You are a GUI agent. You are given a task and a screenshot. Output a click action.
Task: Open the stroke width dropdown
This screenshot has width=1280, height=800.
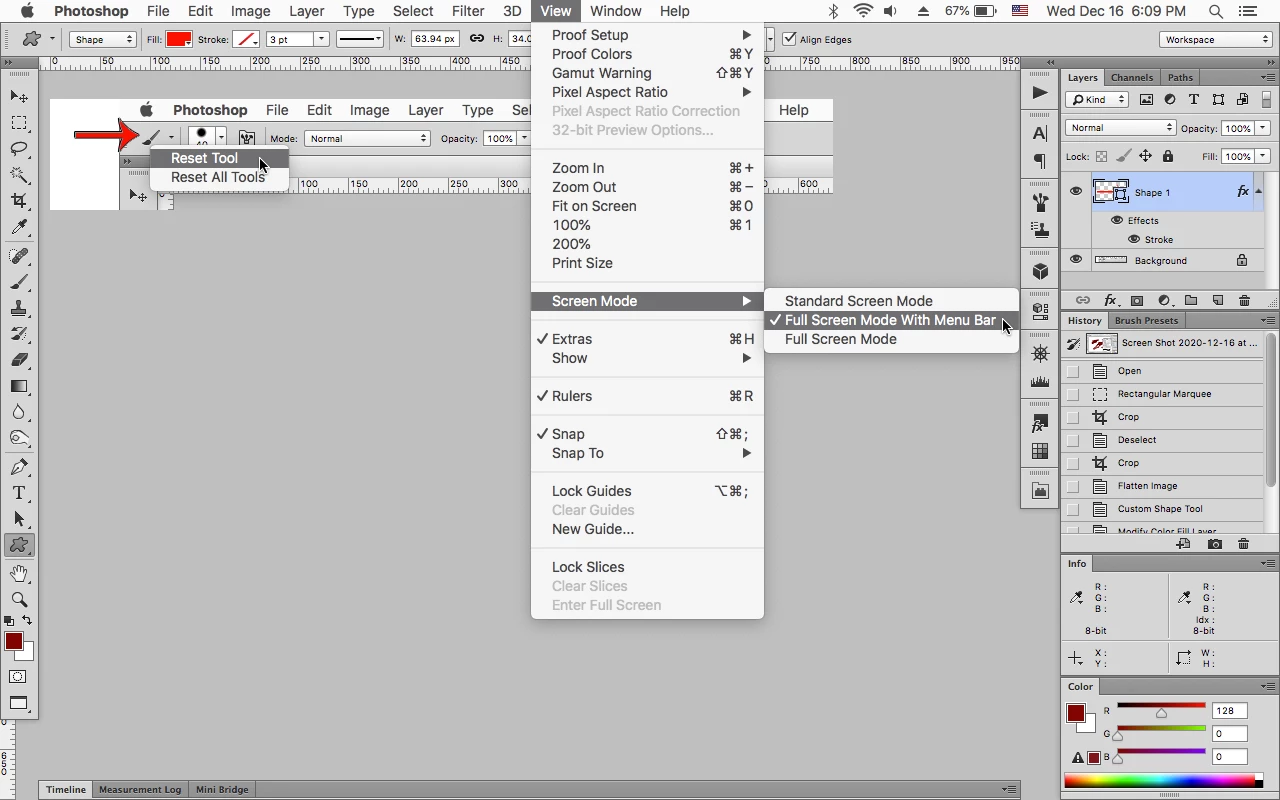point(322,39)
